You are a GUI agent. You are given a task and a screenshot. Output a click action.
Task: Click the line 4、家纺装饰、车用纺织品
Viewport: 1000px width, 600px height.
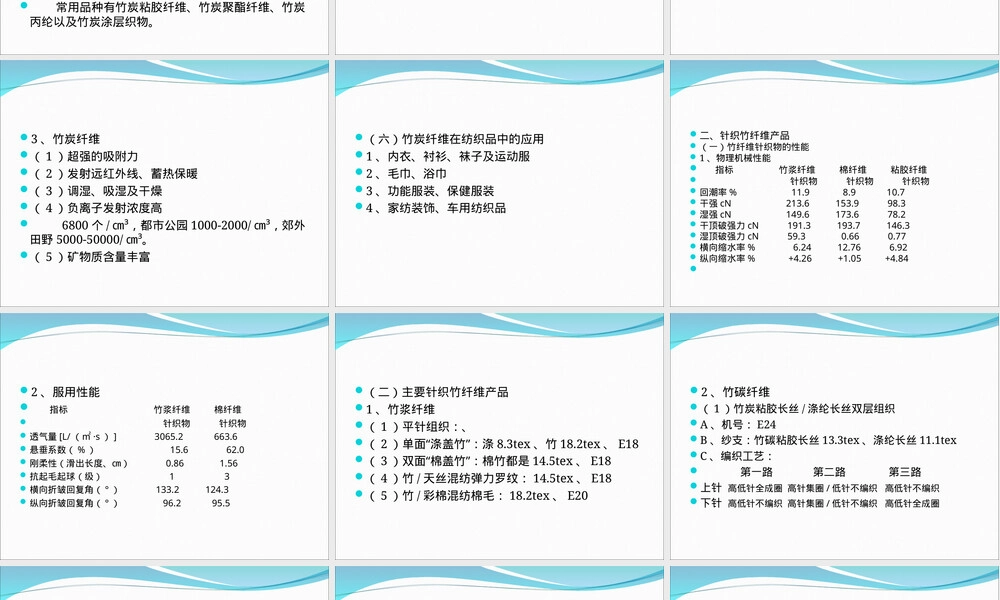pyautogui.click(x=436, y=208)
